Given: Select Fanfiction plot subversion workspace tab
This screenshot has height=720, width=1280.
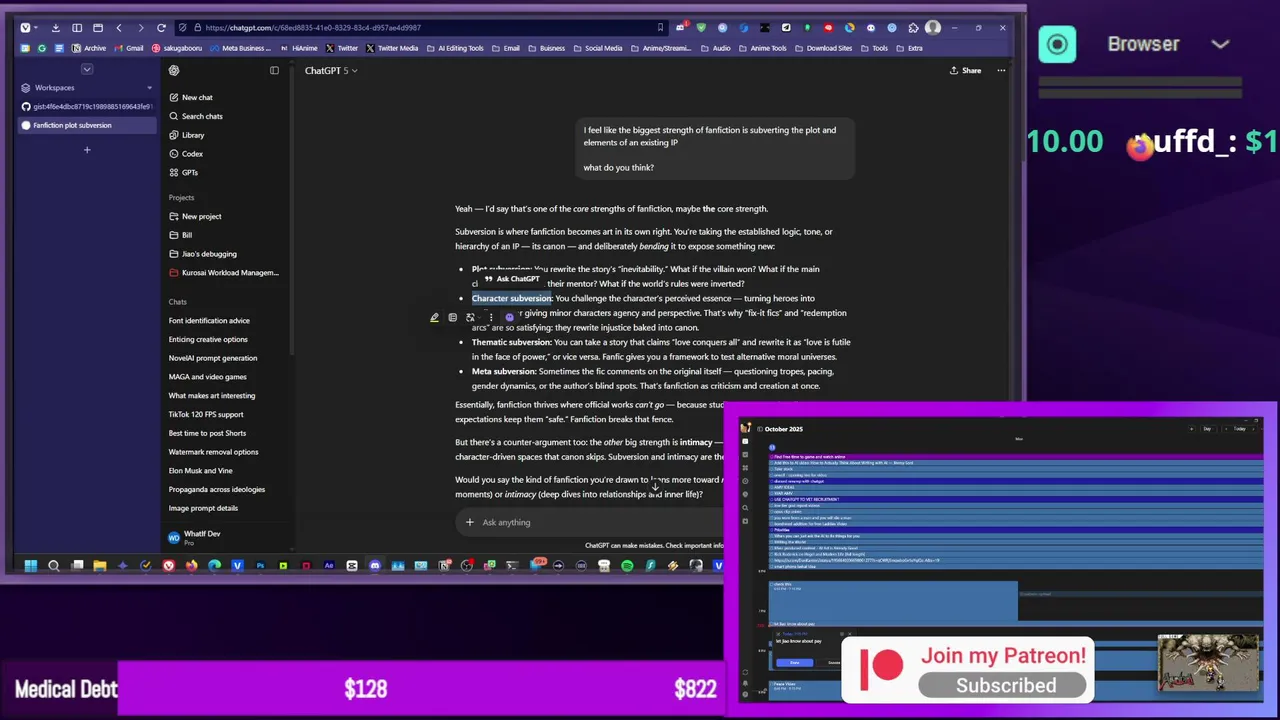Looking at the screenshot, I should pyautogui.click(x=86, y=125).
